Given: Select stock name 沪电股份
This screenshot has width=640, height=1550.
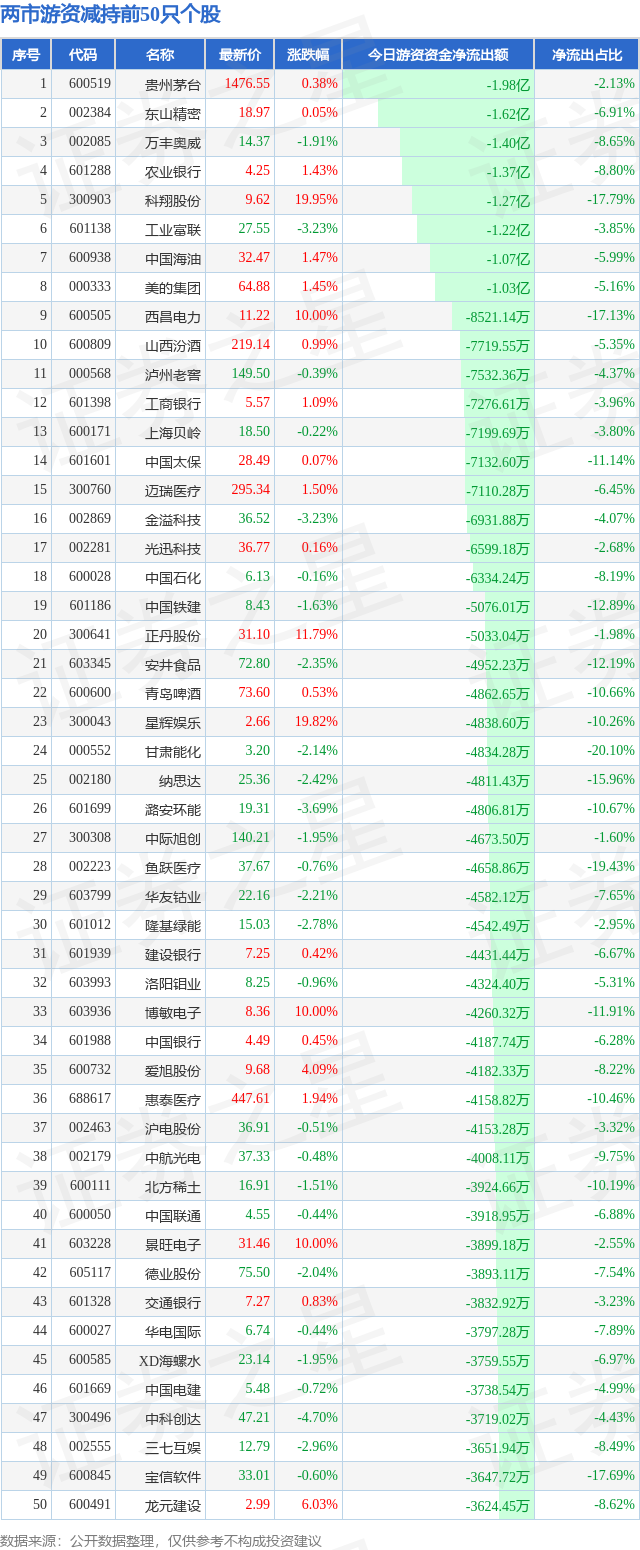Looking at the screenshot, I should [x=173, y=1128].
